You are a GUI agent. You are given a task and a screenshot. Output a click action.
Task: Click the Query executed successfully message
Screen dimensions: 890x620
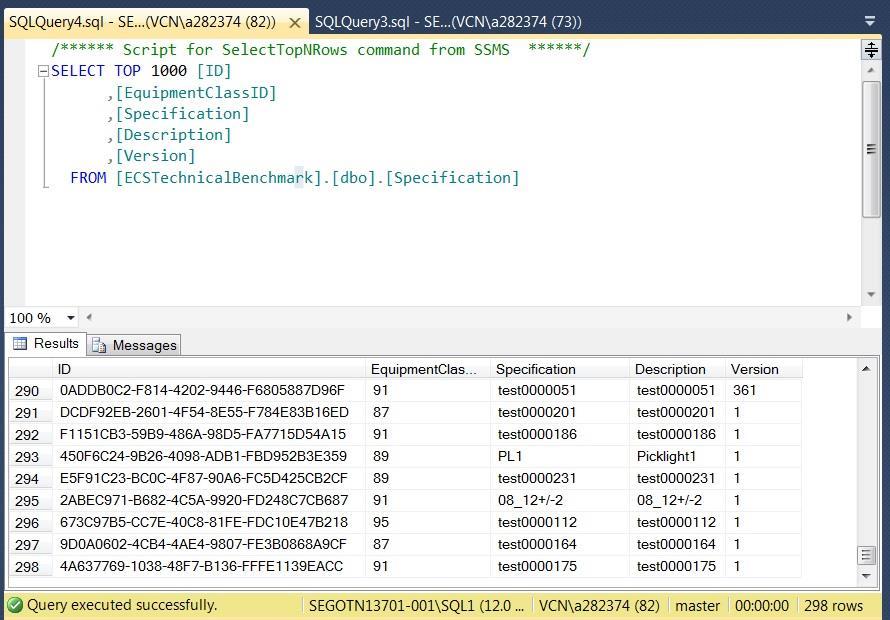pos(121,605)
